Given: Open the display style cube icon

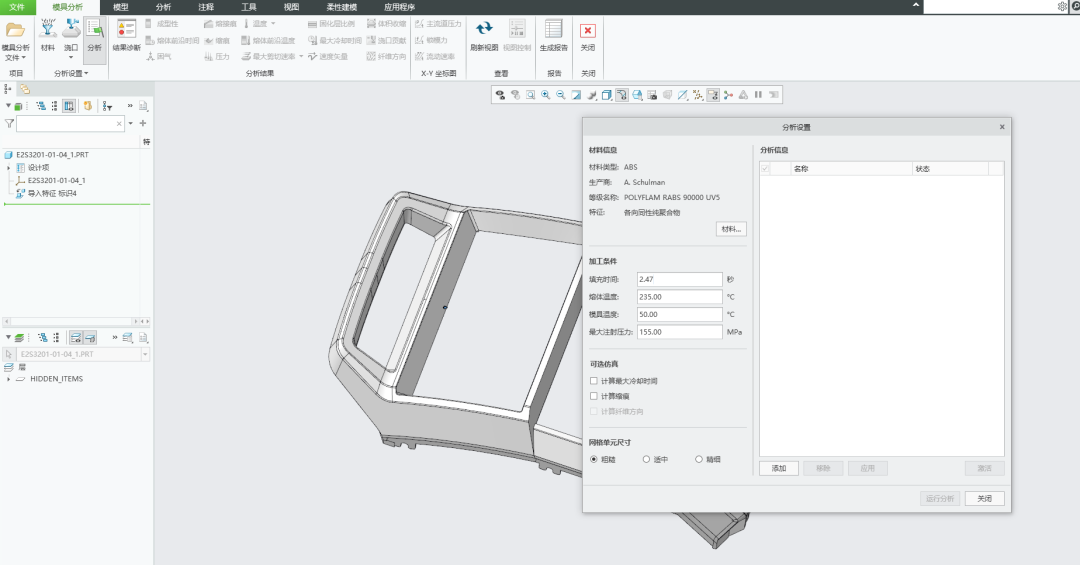Looking at the screenshot, I should (606, 95).
